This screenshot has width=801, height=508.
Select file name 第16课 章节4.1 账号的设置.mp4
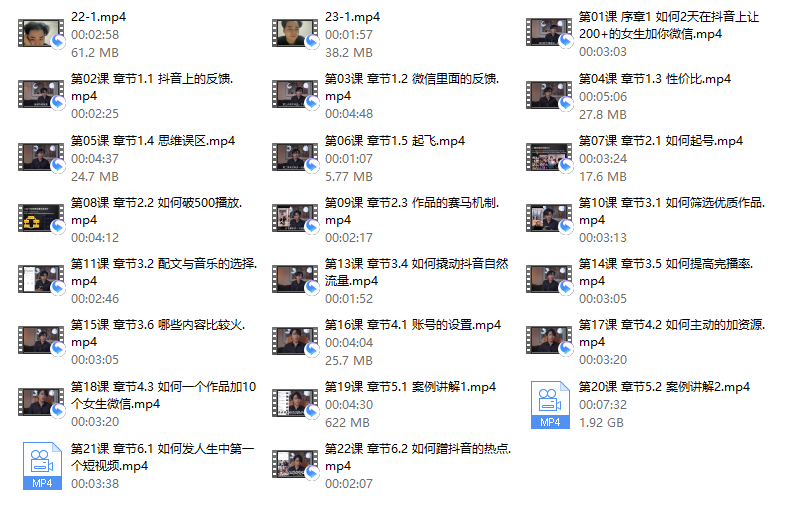pyautogui.click(x=413, y=325)
